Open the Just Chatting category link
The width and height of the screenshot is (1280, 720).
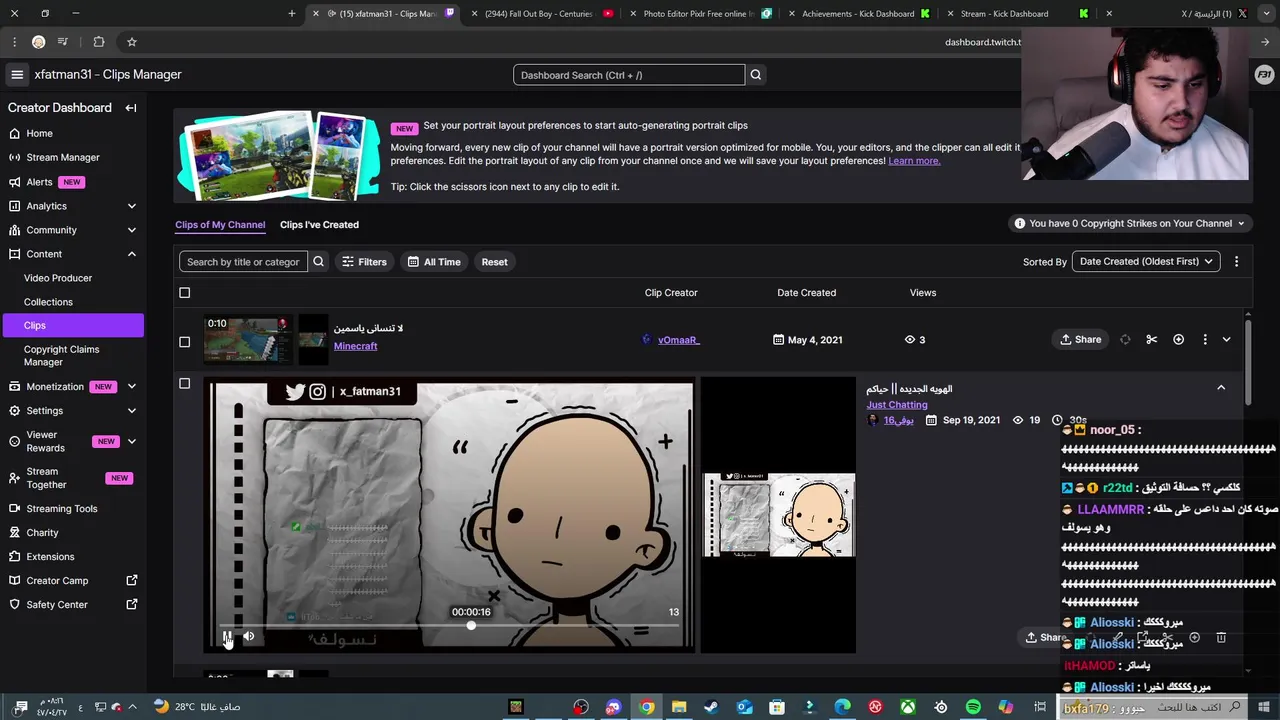pos(897,405)
